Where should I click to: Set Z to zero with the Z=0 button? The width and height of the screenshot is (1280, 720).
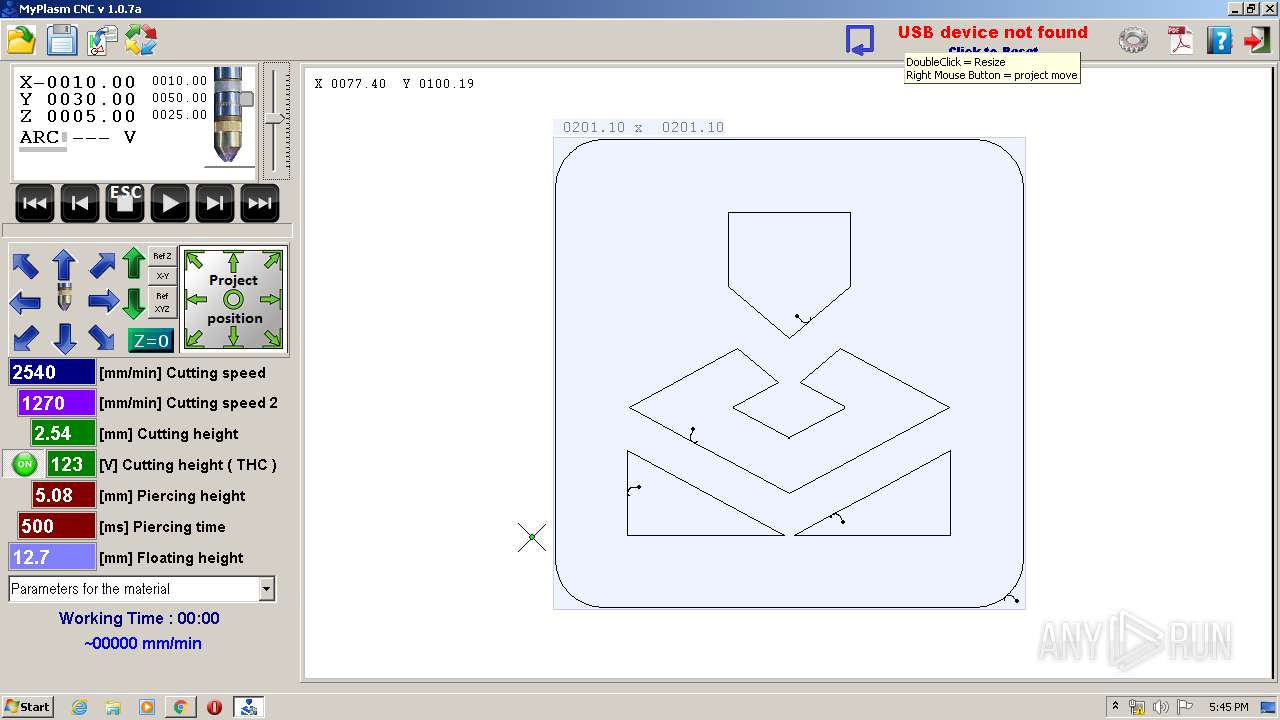[x=151, y=341]
